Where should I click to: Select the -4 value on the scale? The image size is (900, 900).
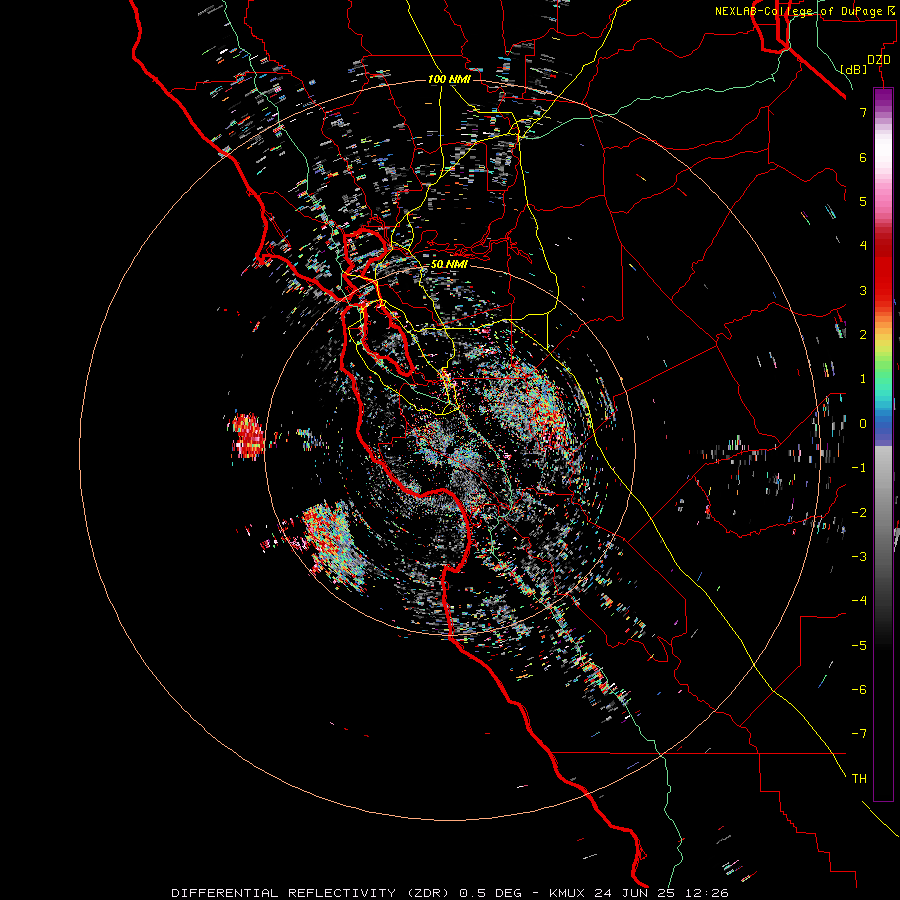click(x=859, y=600)
